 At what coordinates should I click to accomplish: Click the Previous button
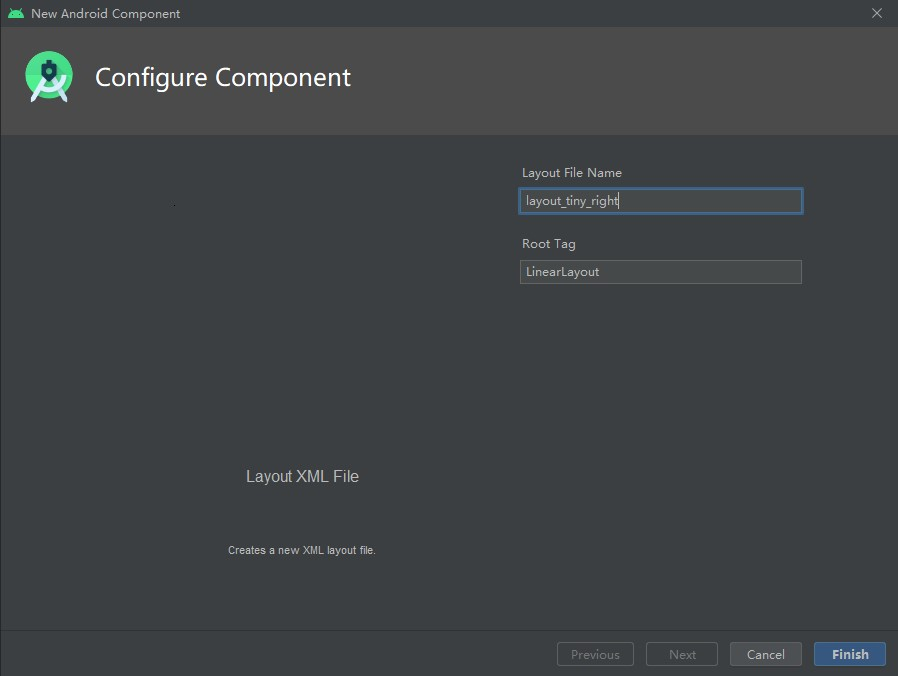point(595,654)
